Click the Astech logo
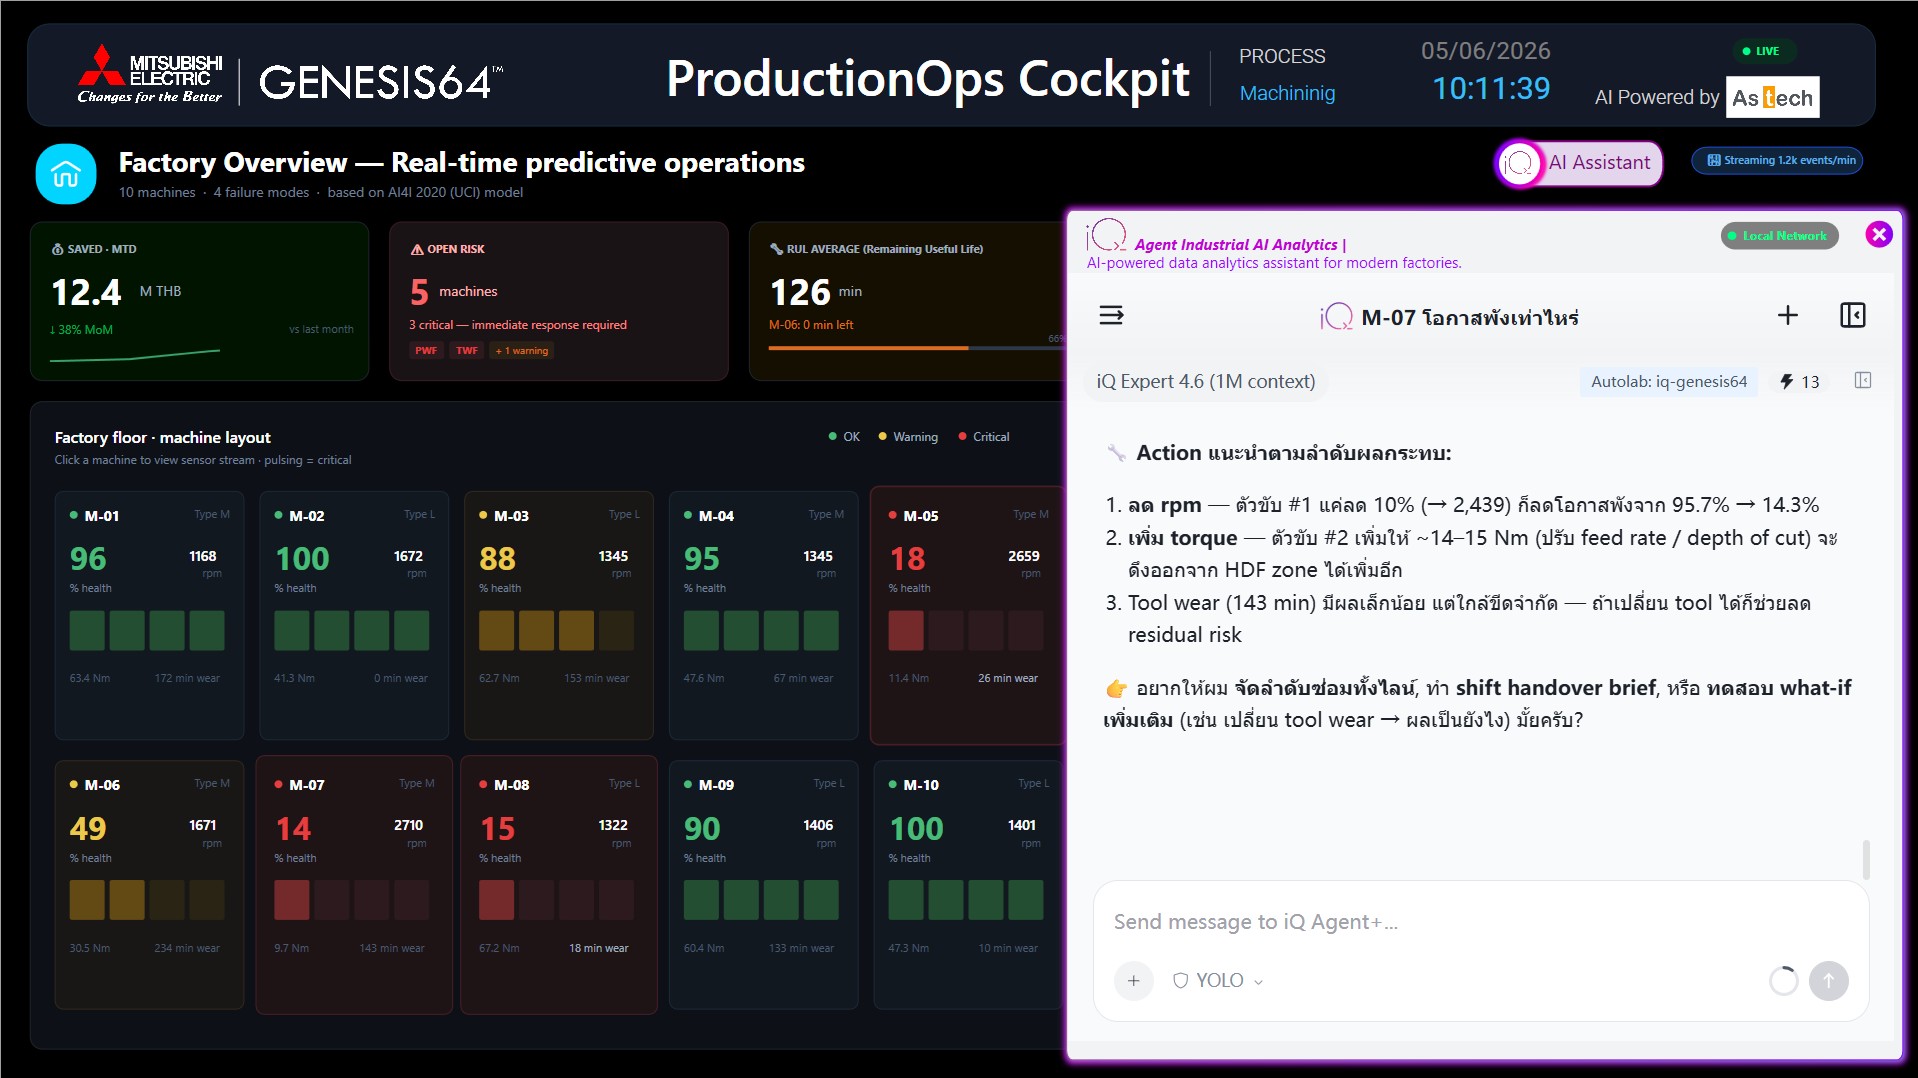The height and width of the screenshot is (1078, 1918). point(1772,97)
